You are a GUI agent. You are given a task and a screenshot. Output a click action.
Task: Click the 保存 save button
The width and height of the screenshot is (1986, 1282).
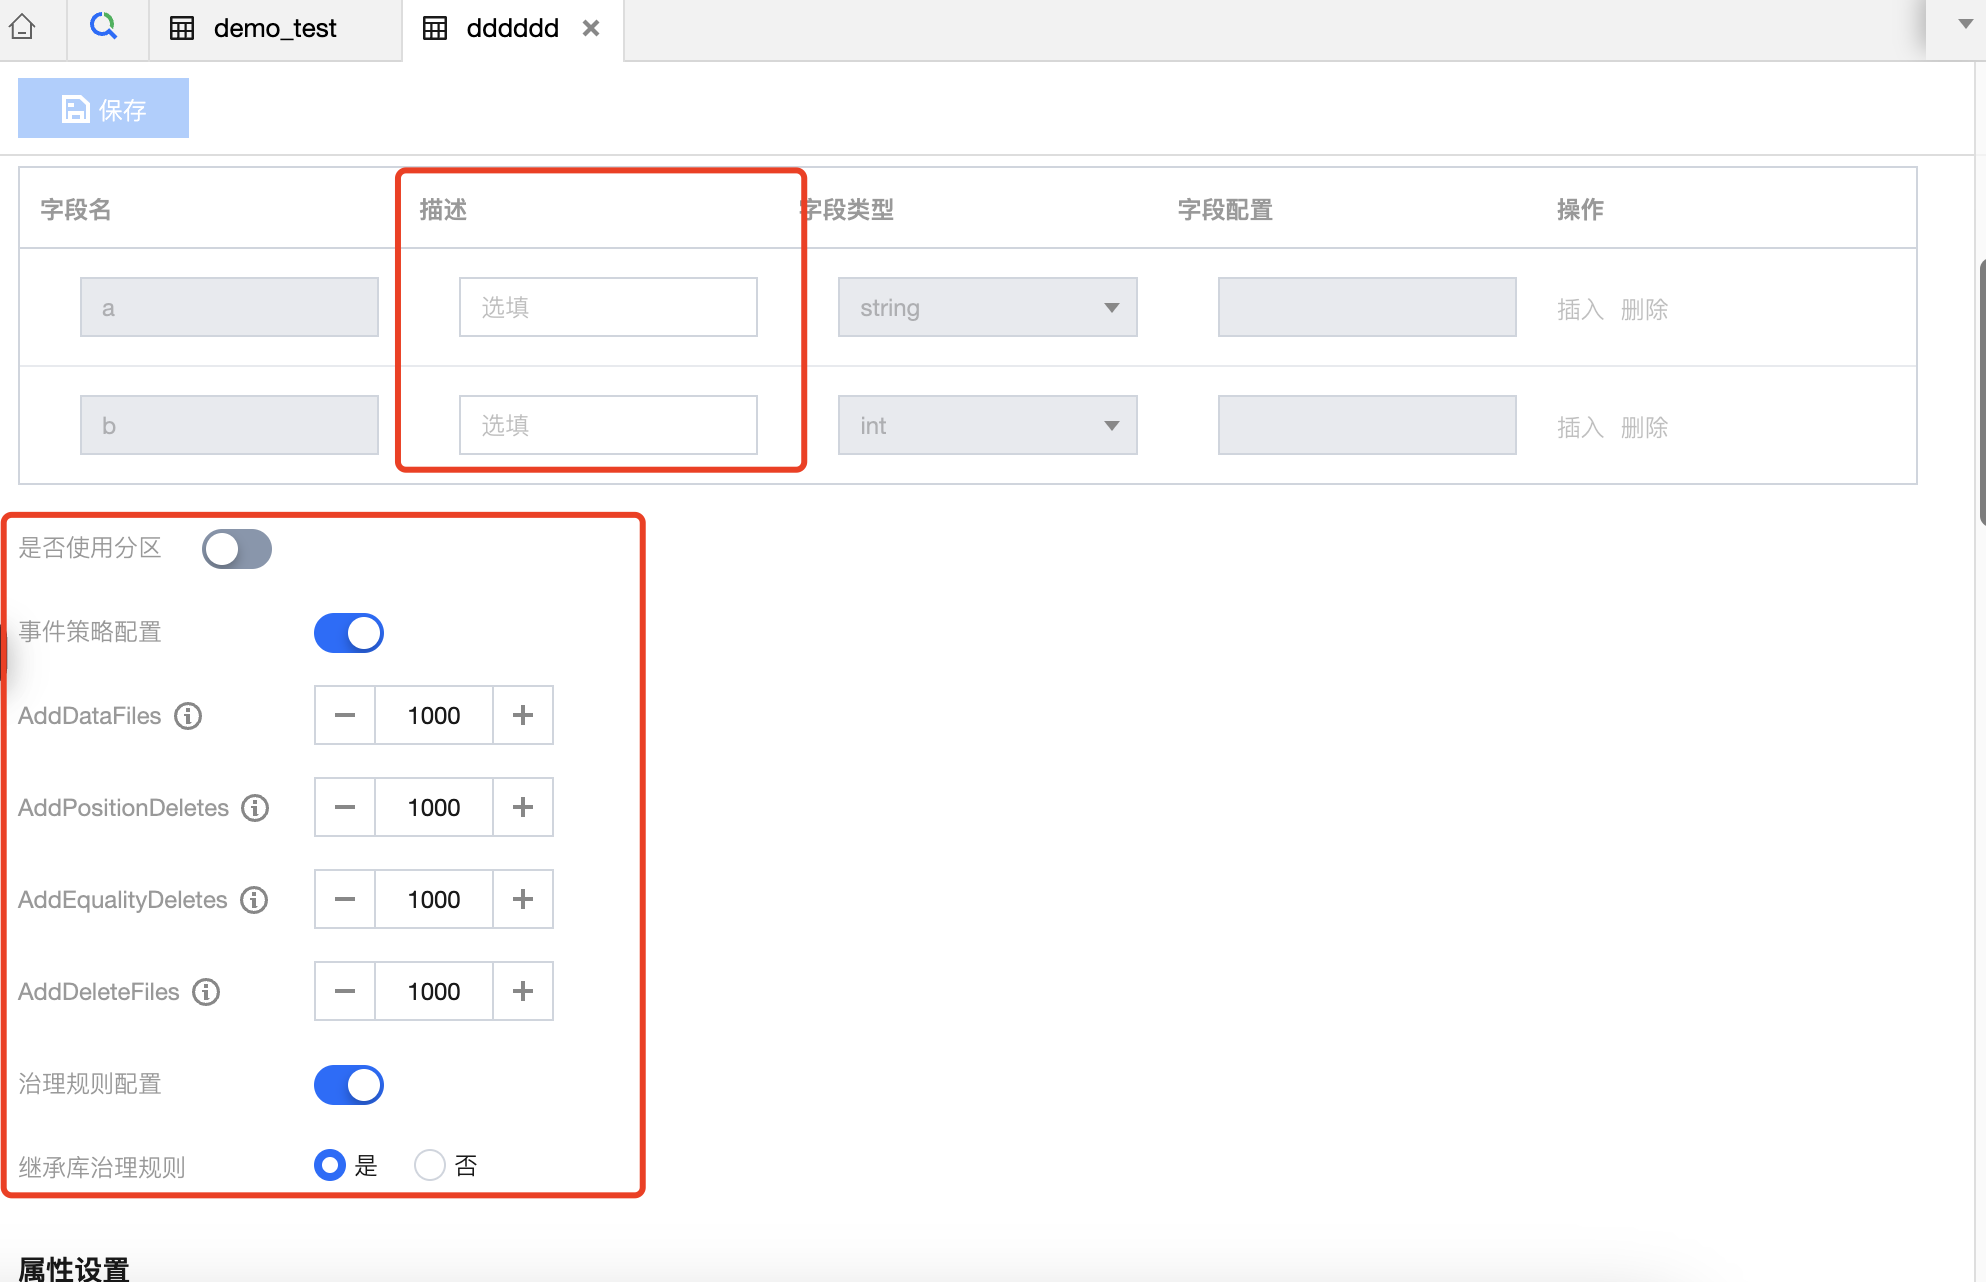(x=103, y=109)
